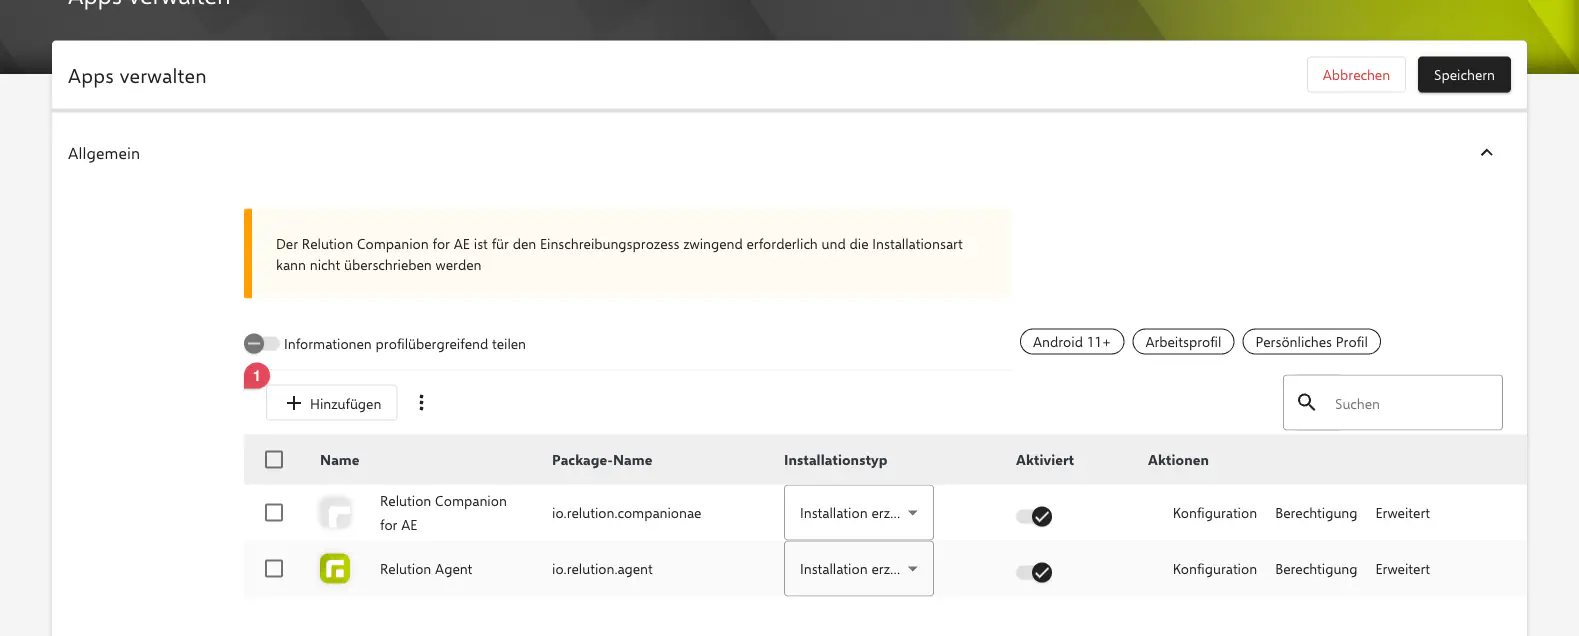This screenshot has height=636, width=1579.
Task: Click the Installationstyp column header
Action: 835,460
